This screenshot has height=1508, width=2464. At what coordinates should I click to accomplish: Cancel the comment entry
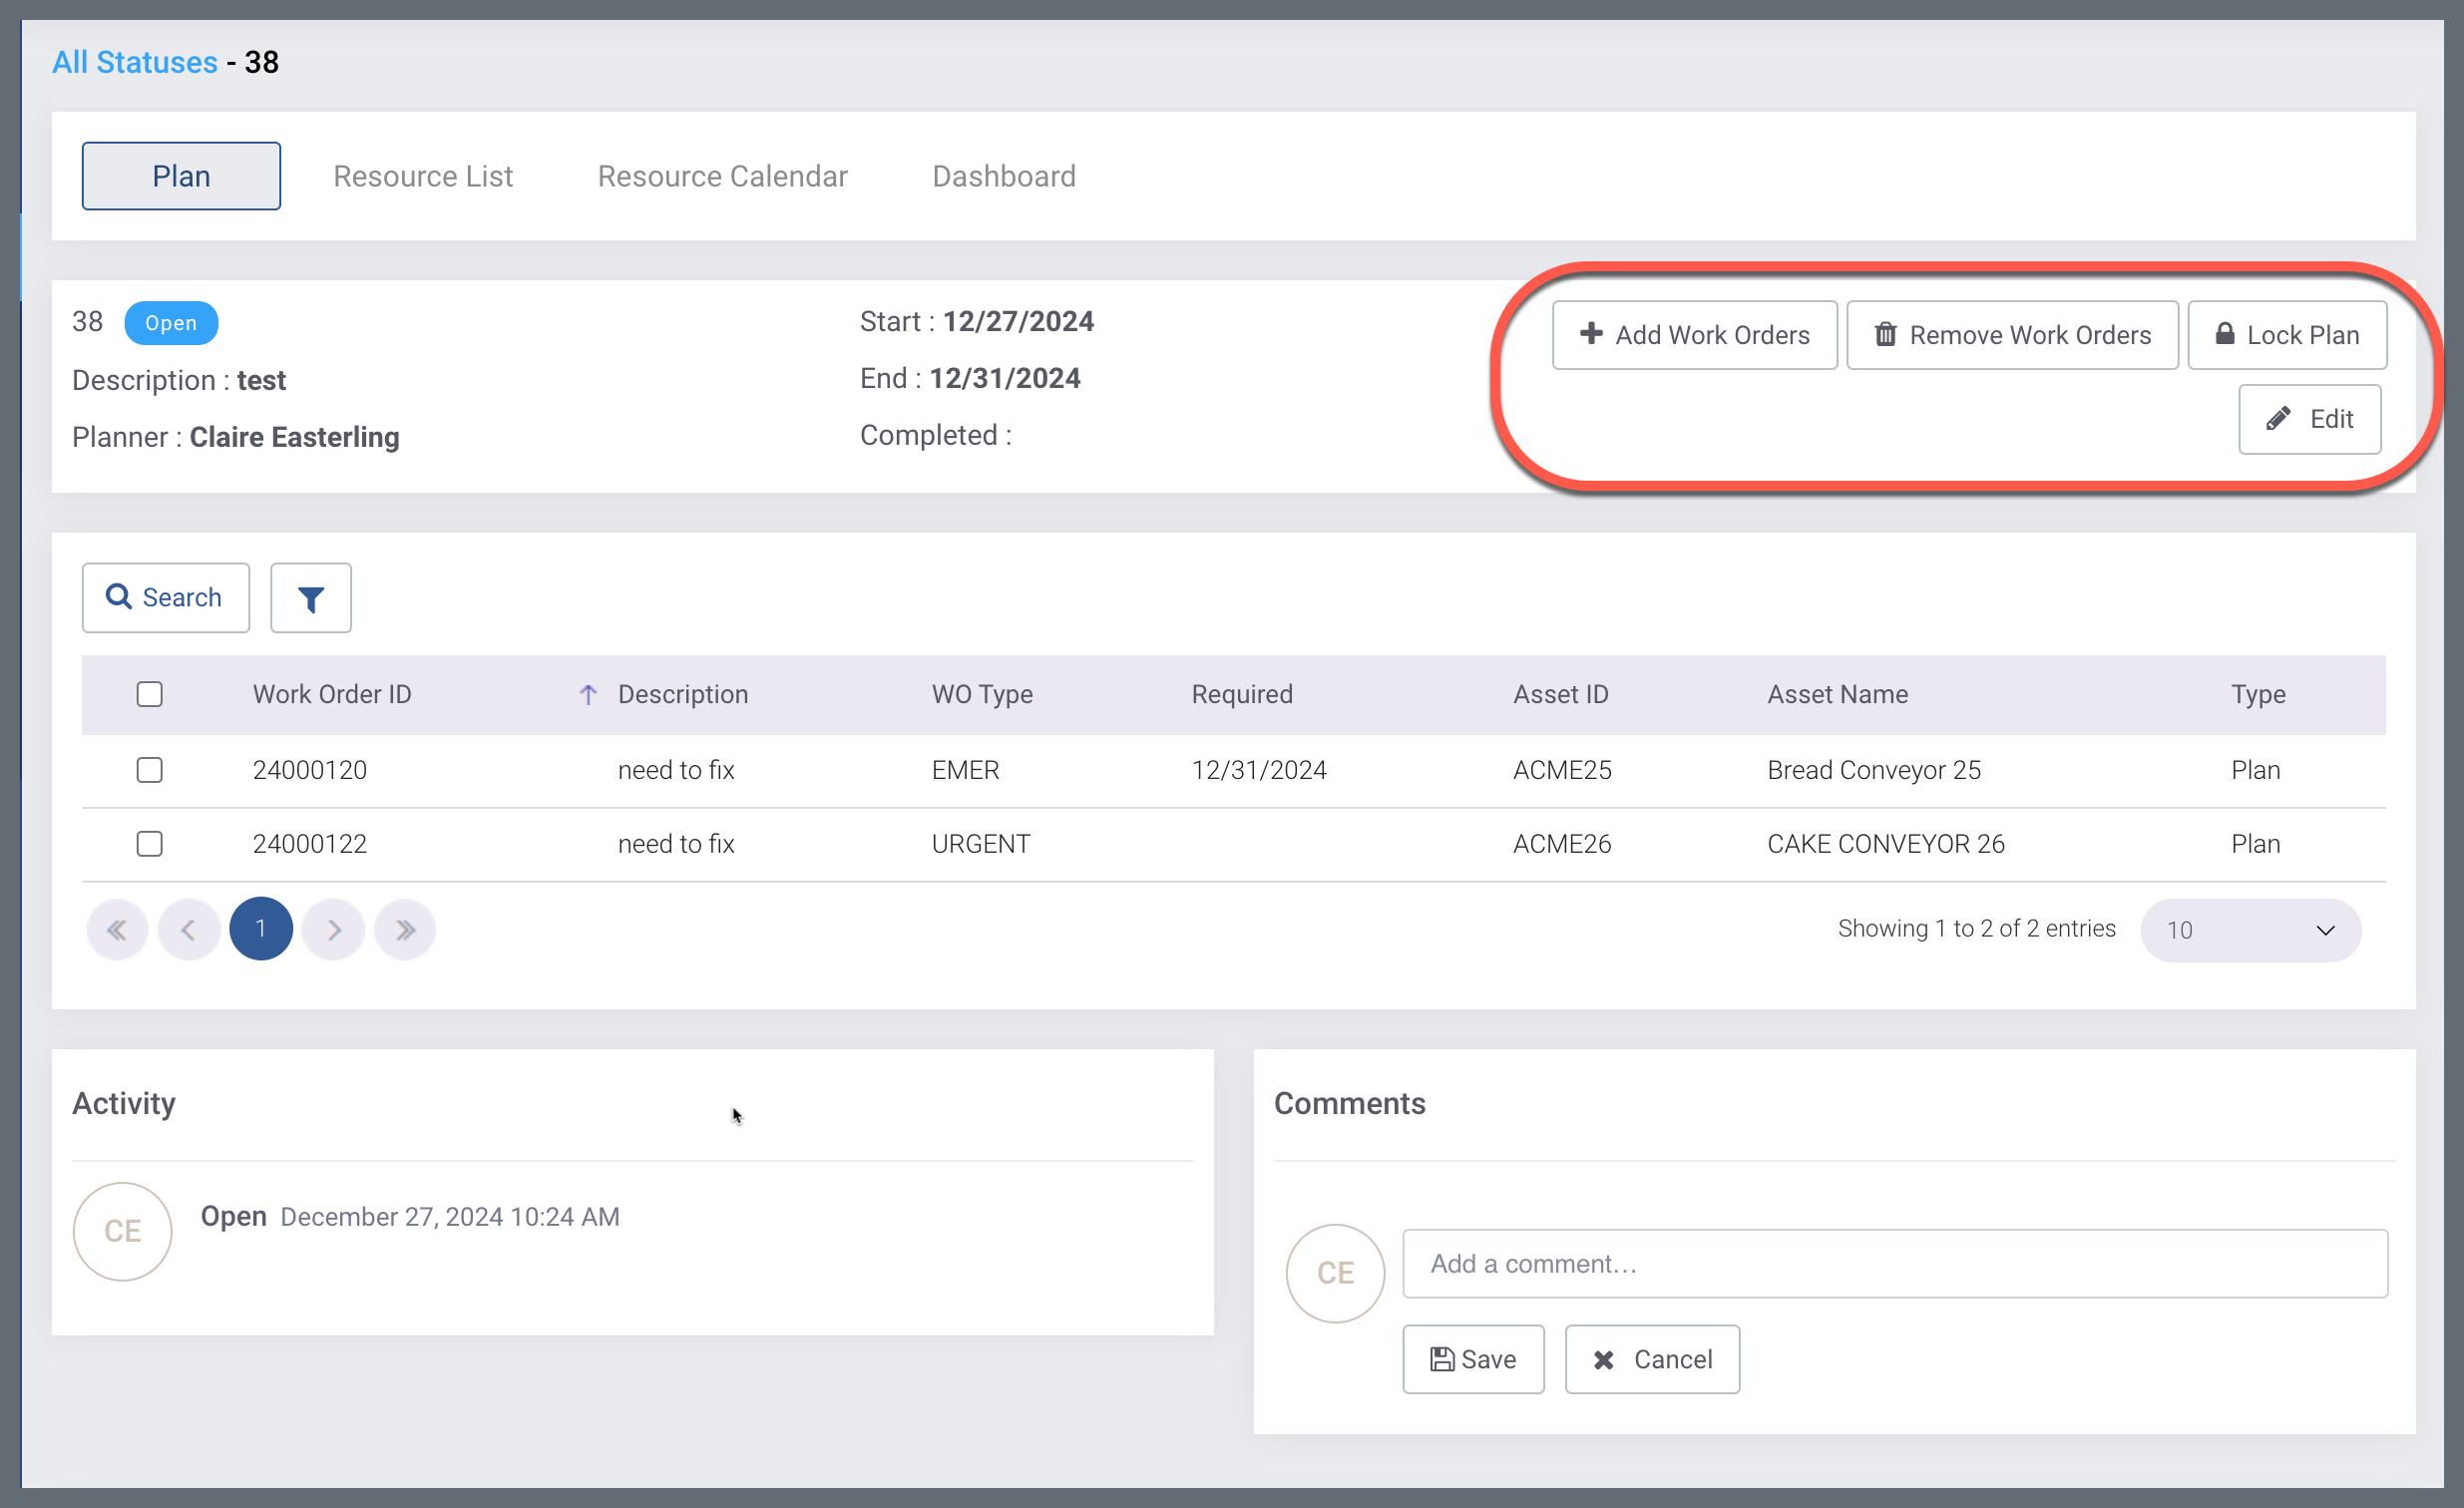click(1651, 1359)
